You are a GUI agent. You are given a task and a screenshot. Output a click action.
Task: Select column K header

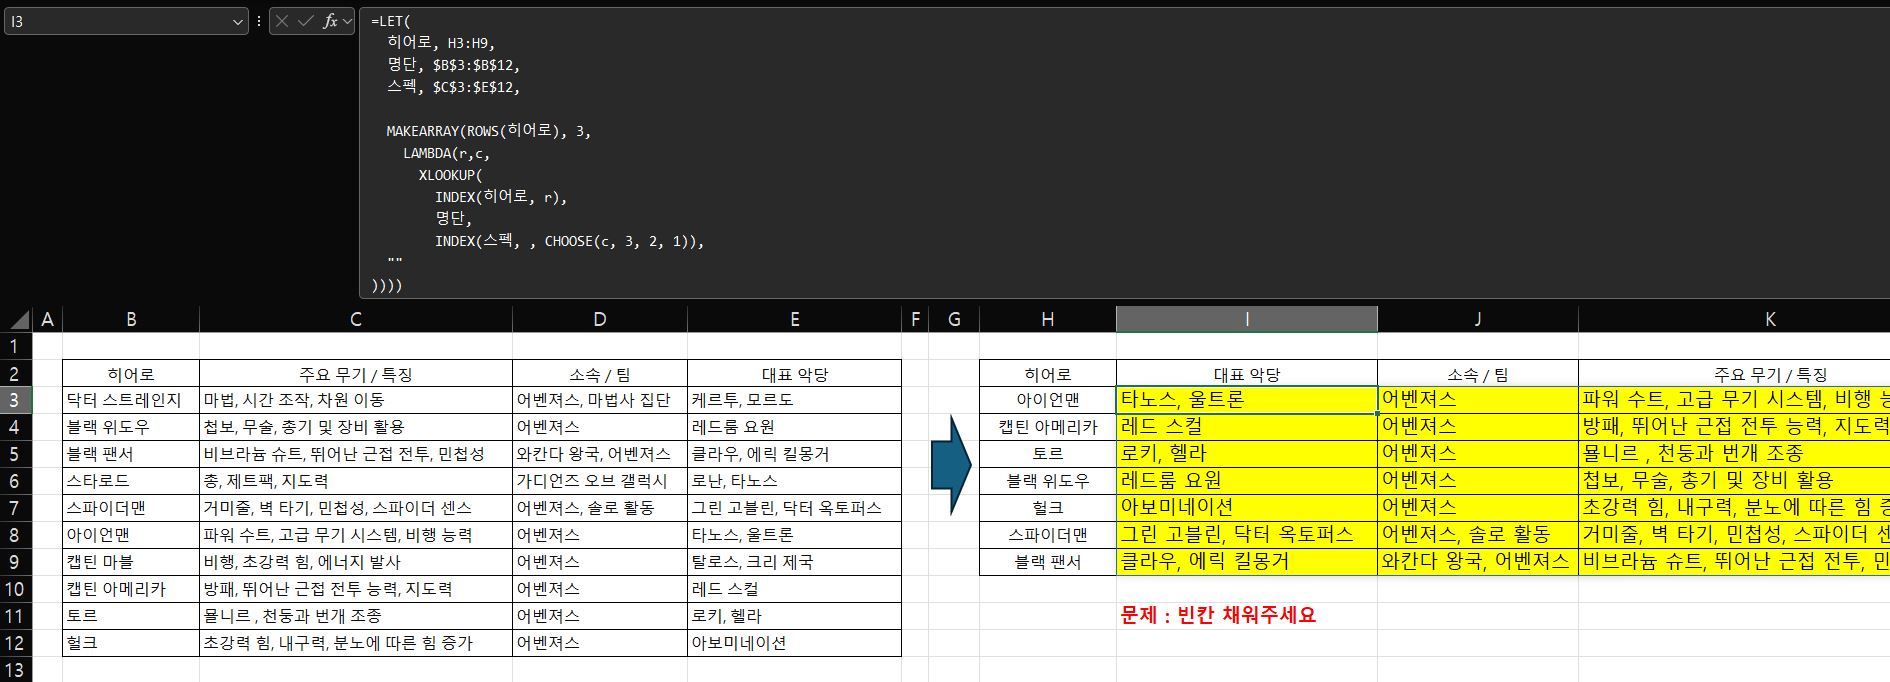pyautogui.click(x=1768, y=319)
